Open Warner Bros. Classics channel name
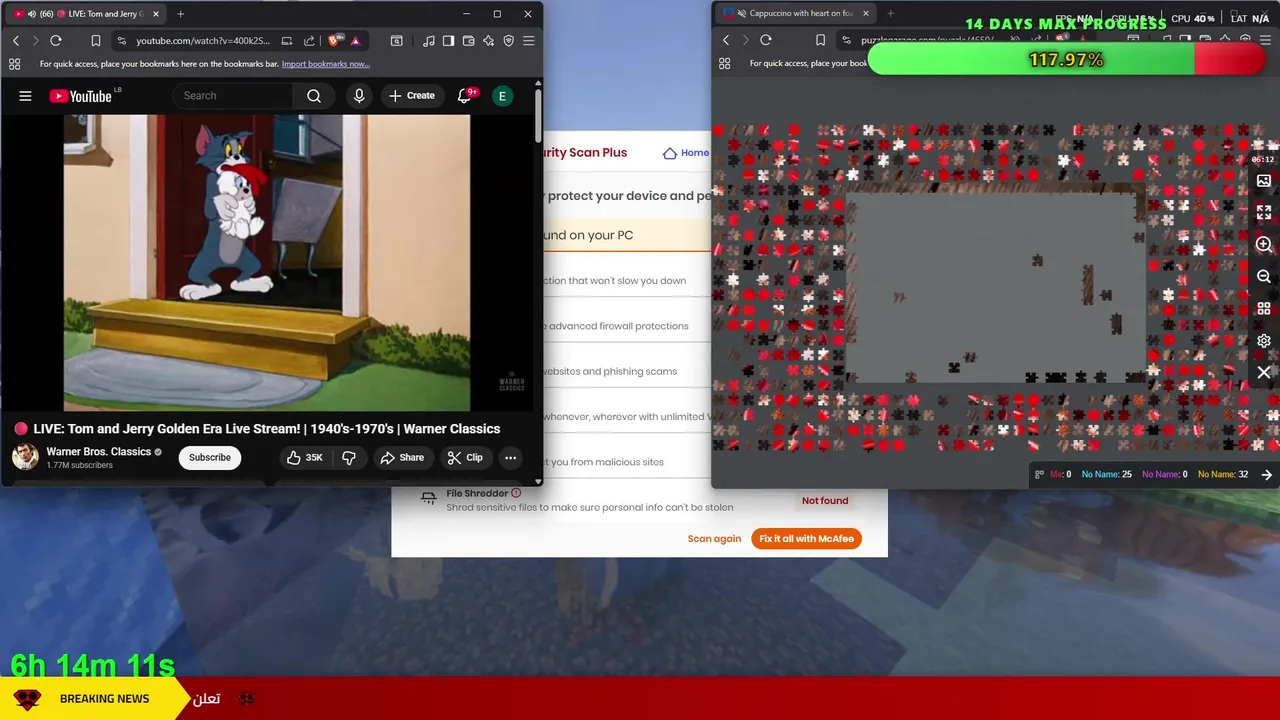The width and height of the screenshot is (1280, 720). click(x=98, y=452)
